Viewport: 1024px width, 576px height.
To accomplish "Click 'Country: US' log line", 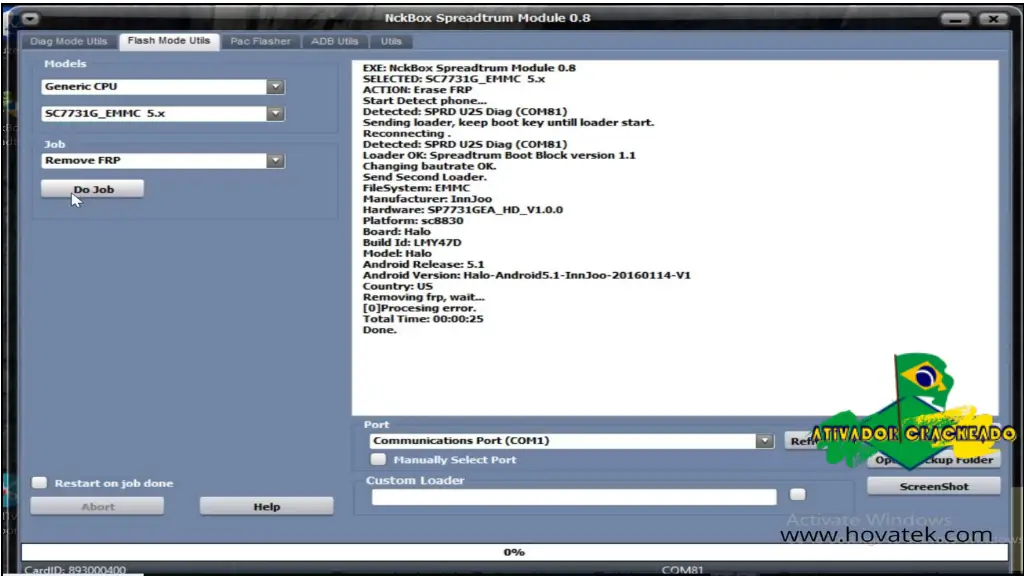I will point(397,286).
